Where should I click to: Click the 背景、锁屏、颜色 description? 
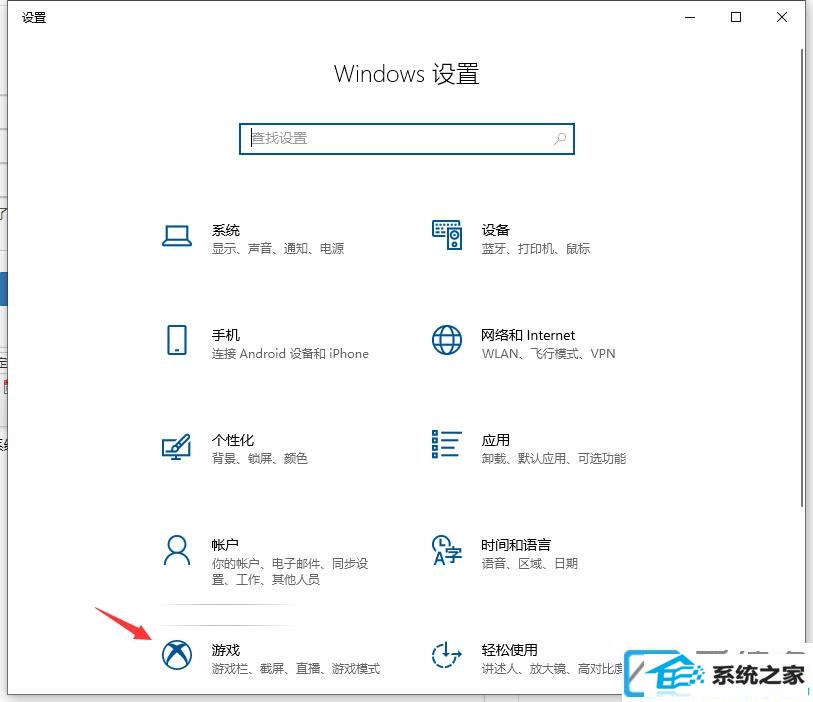pos(260,458)
